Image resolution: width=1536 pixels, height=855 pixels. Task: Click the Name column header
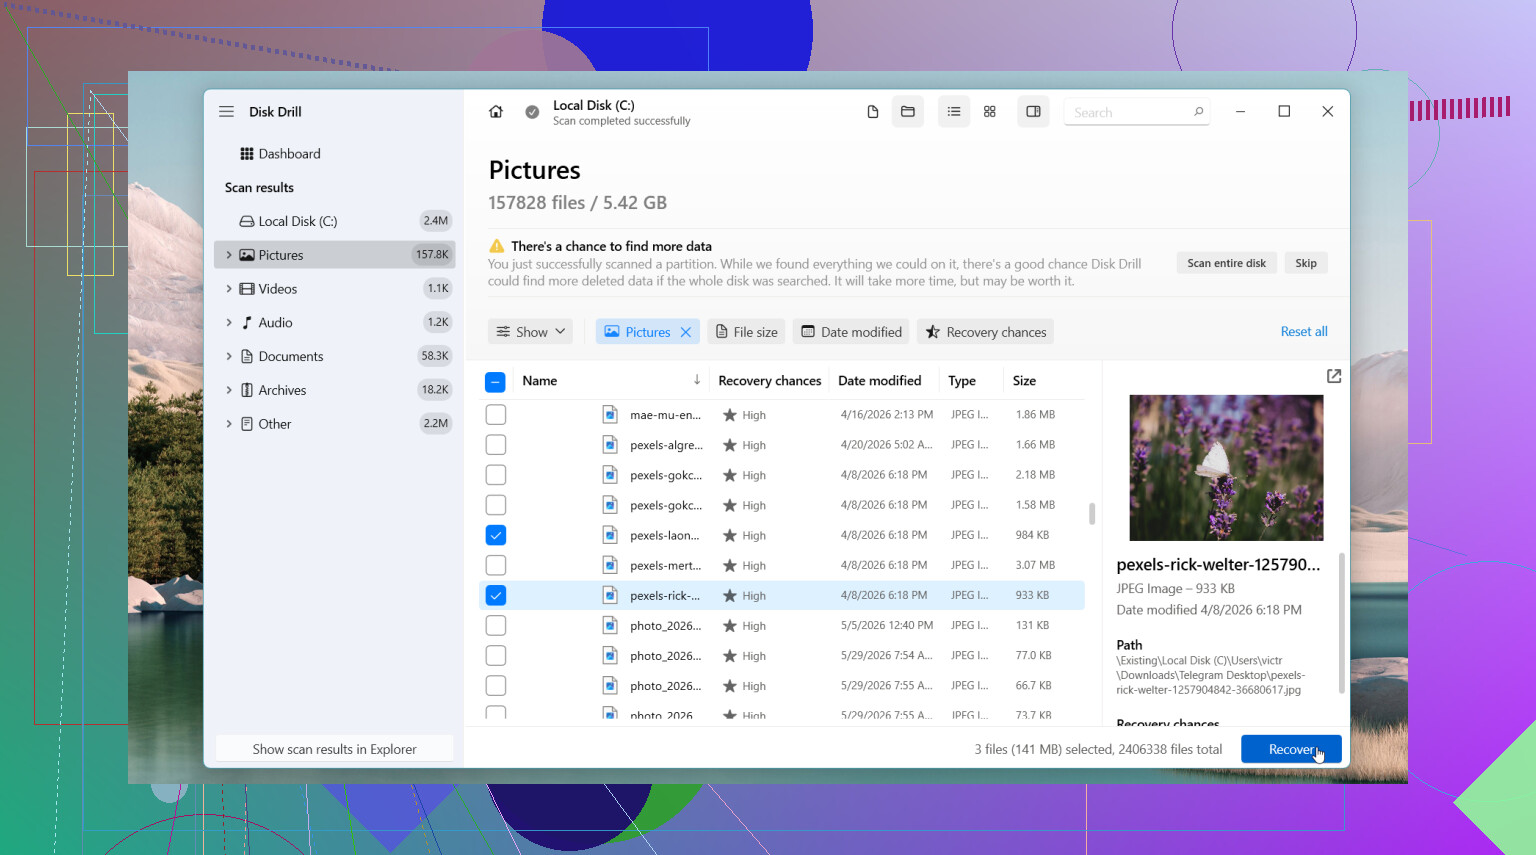540,381
